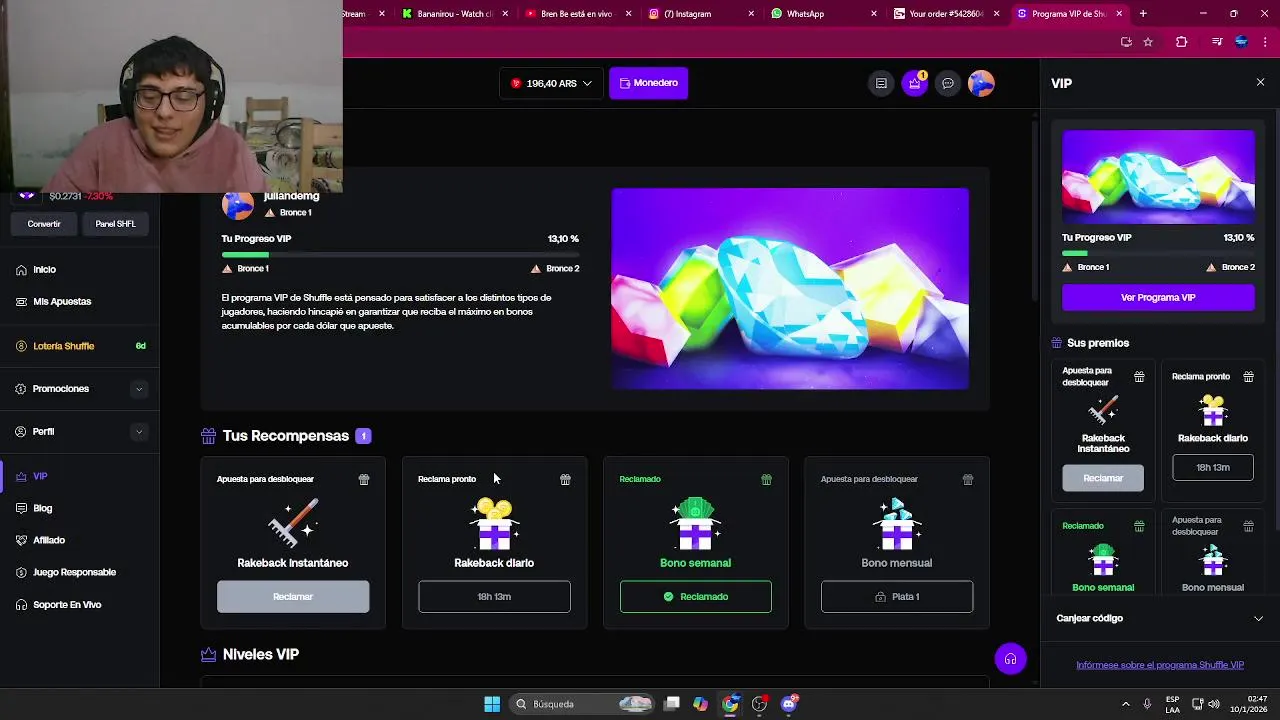Bookmark this page with the star icon

tap(1148, 42)
